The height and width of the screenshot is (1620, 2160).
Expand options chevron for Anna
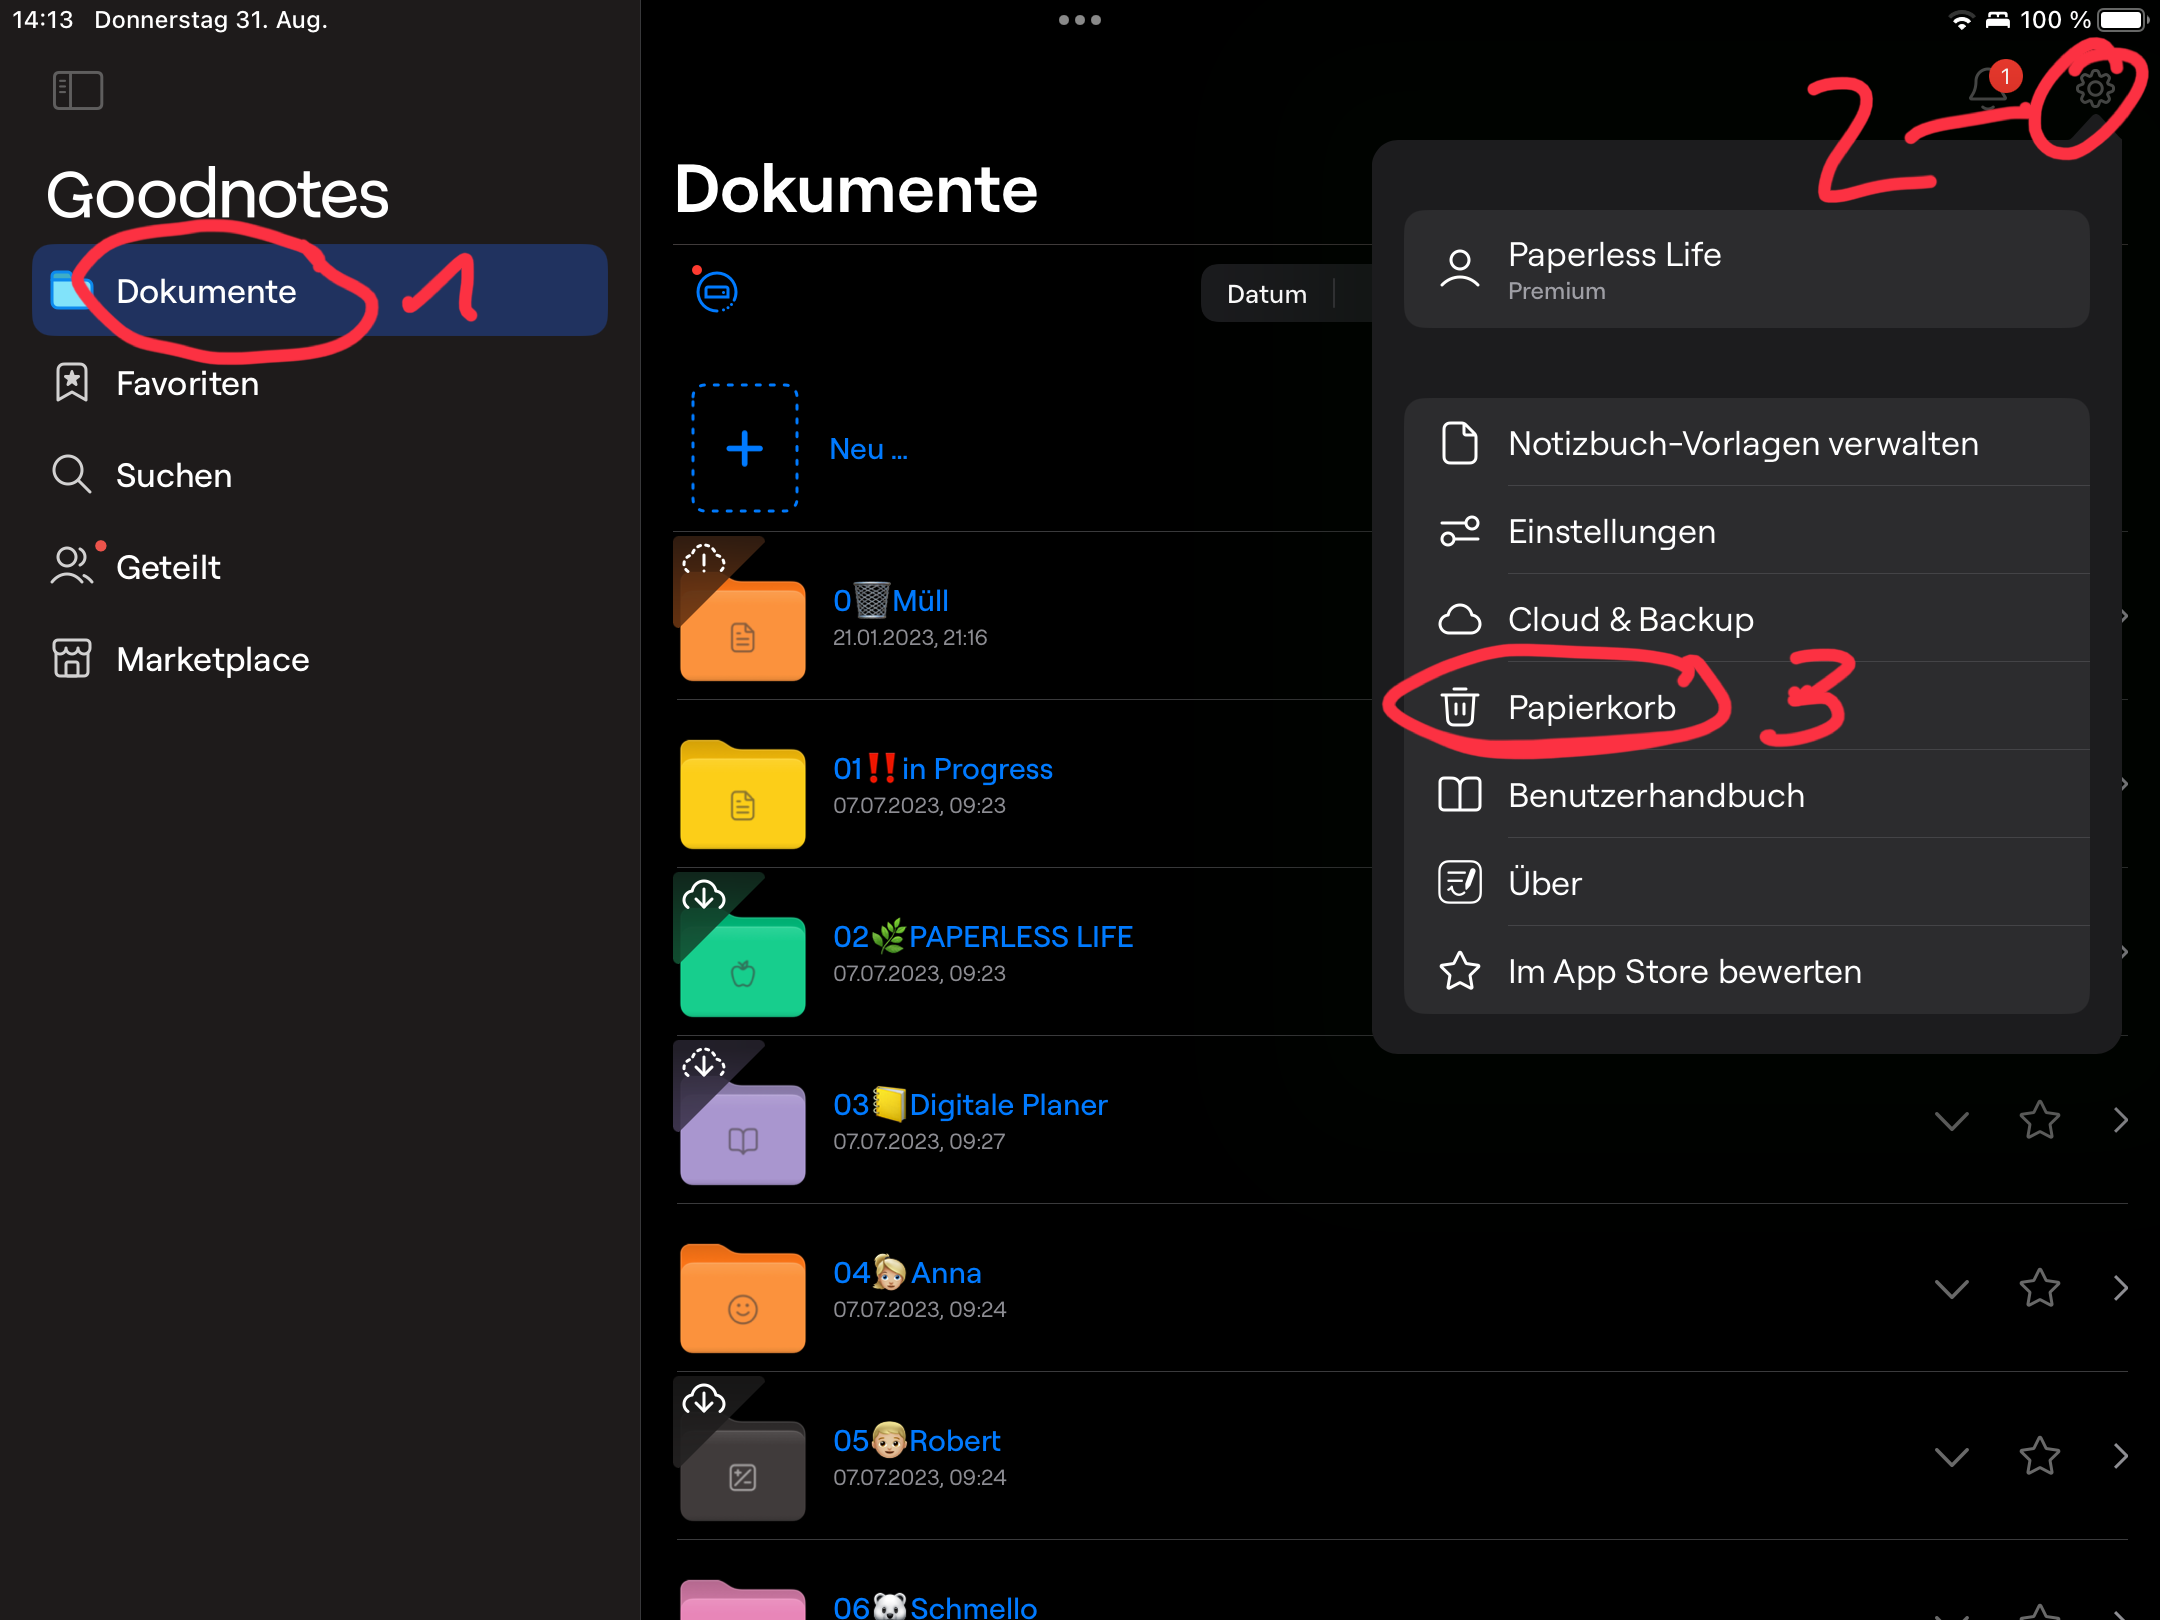[1951, 1288]
